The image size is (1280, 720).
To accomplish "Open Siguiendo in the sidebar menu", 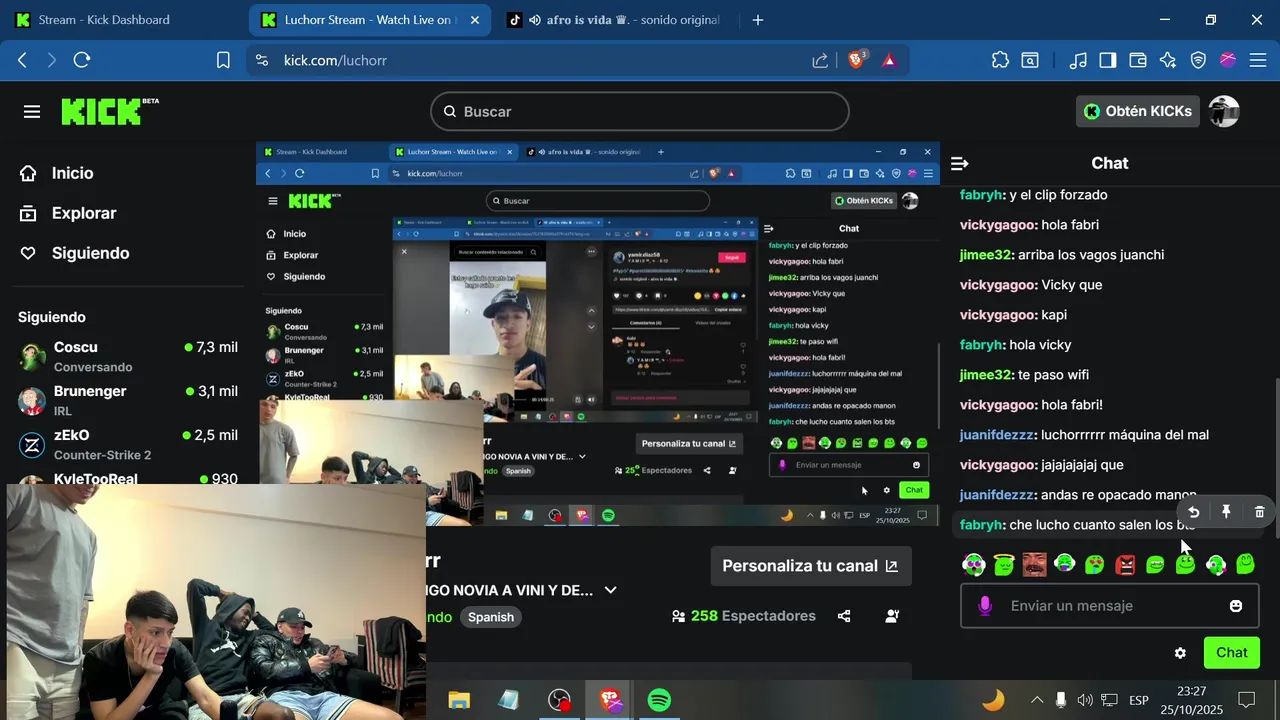I will (75, 253).
